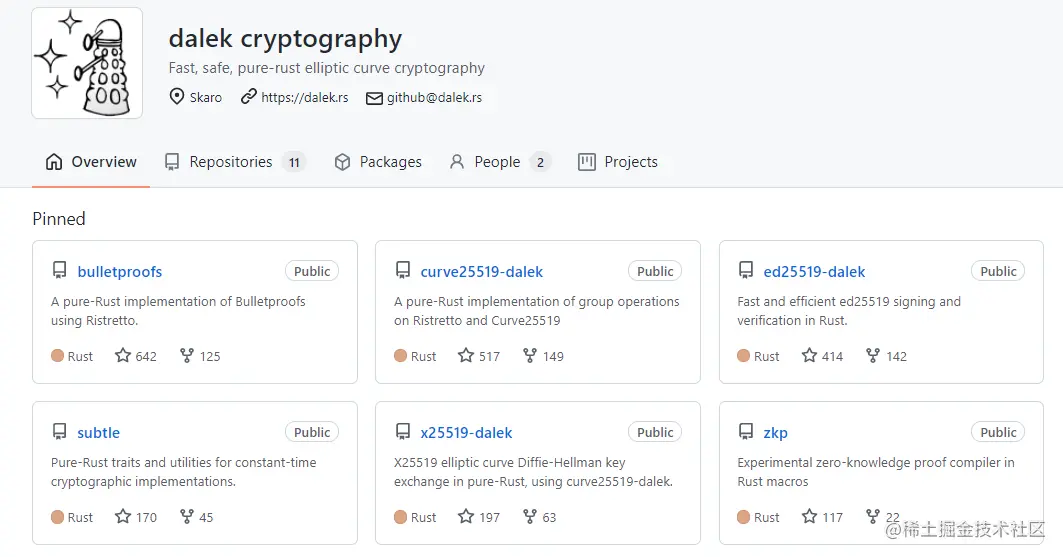Image resolution: width=1063 pixels, height=557 pixels.
Task: Open the x25519-dalek repository
Action: point(466,433)
